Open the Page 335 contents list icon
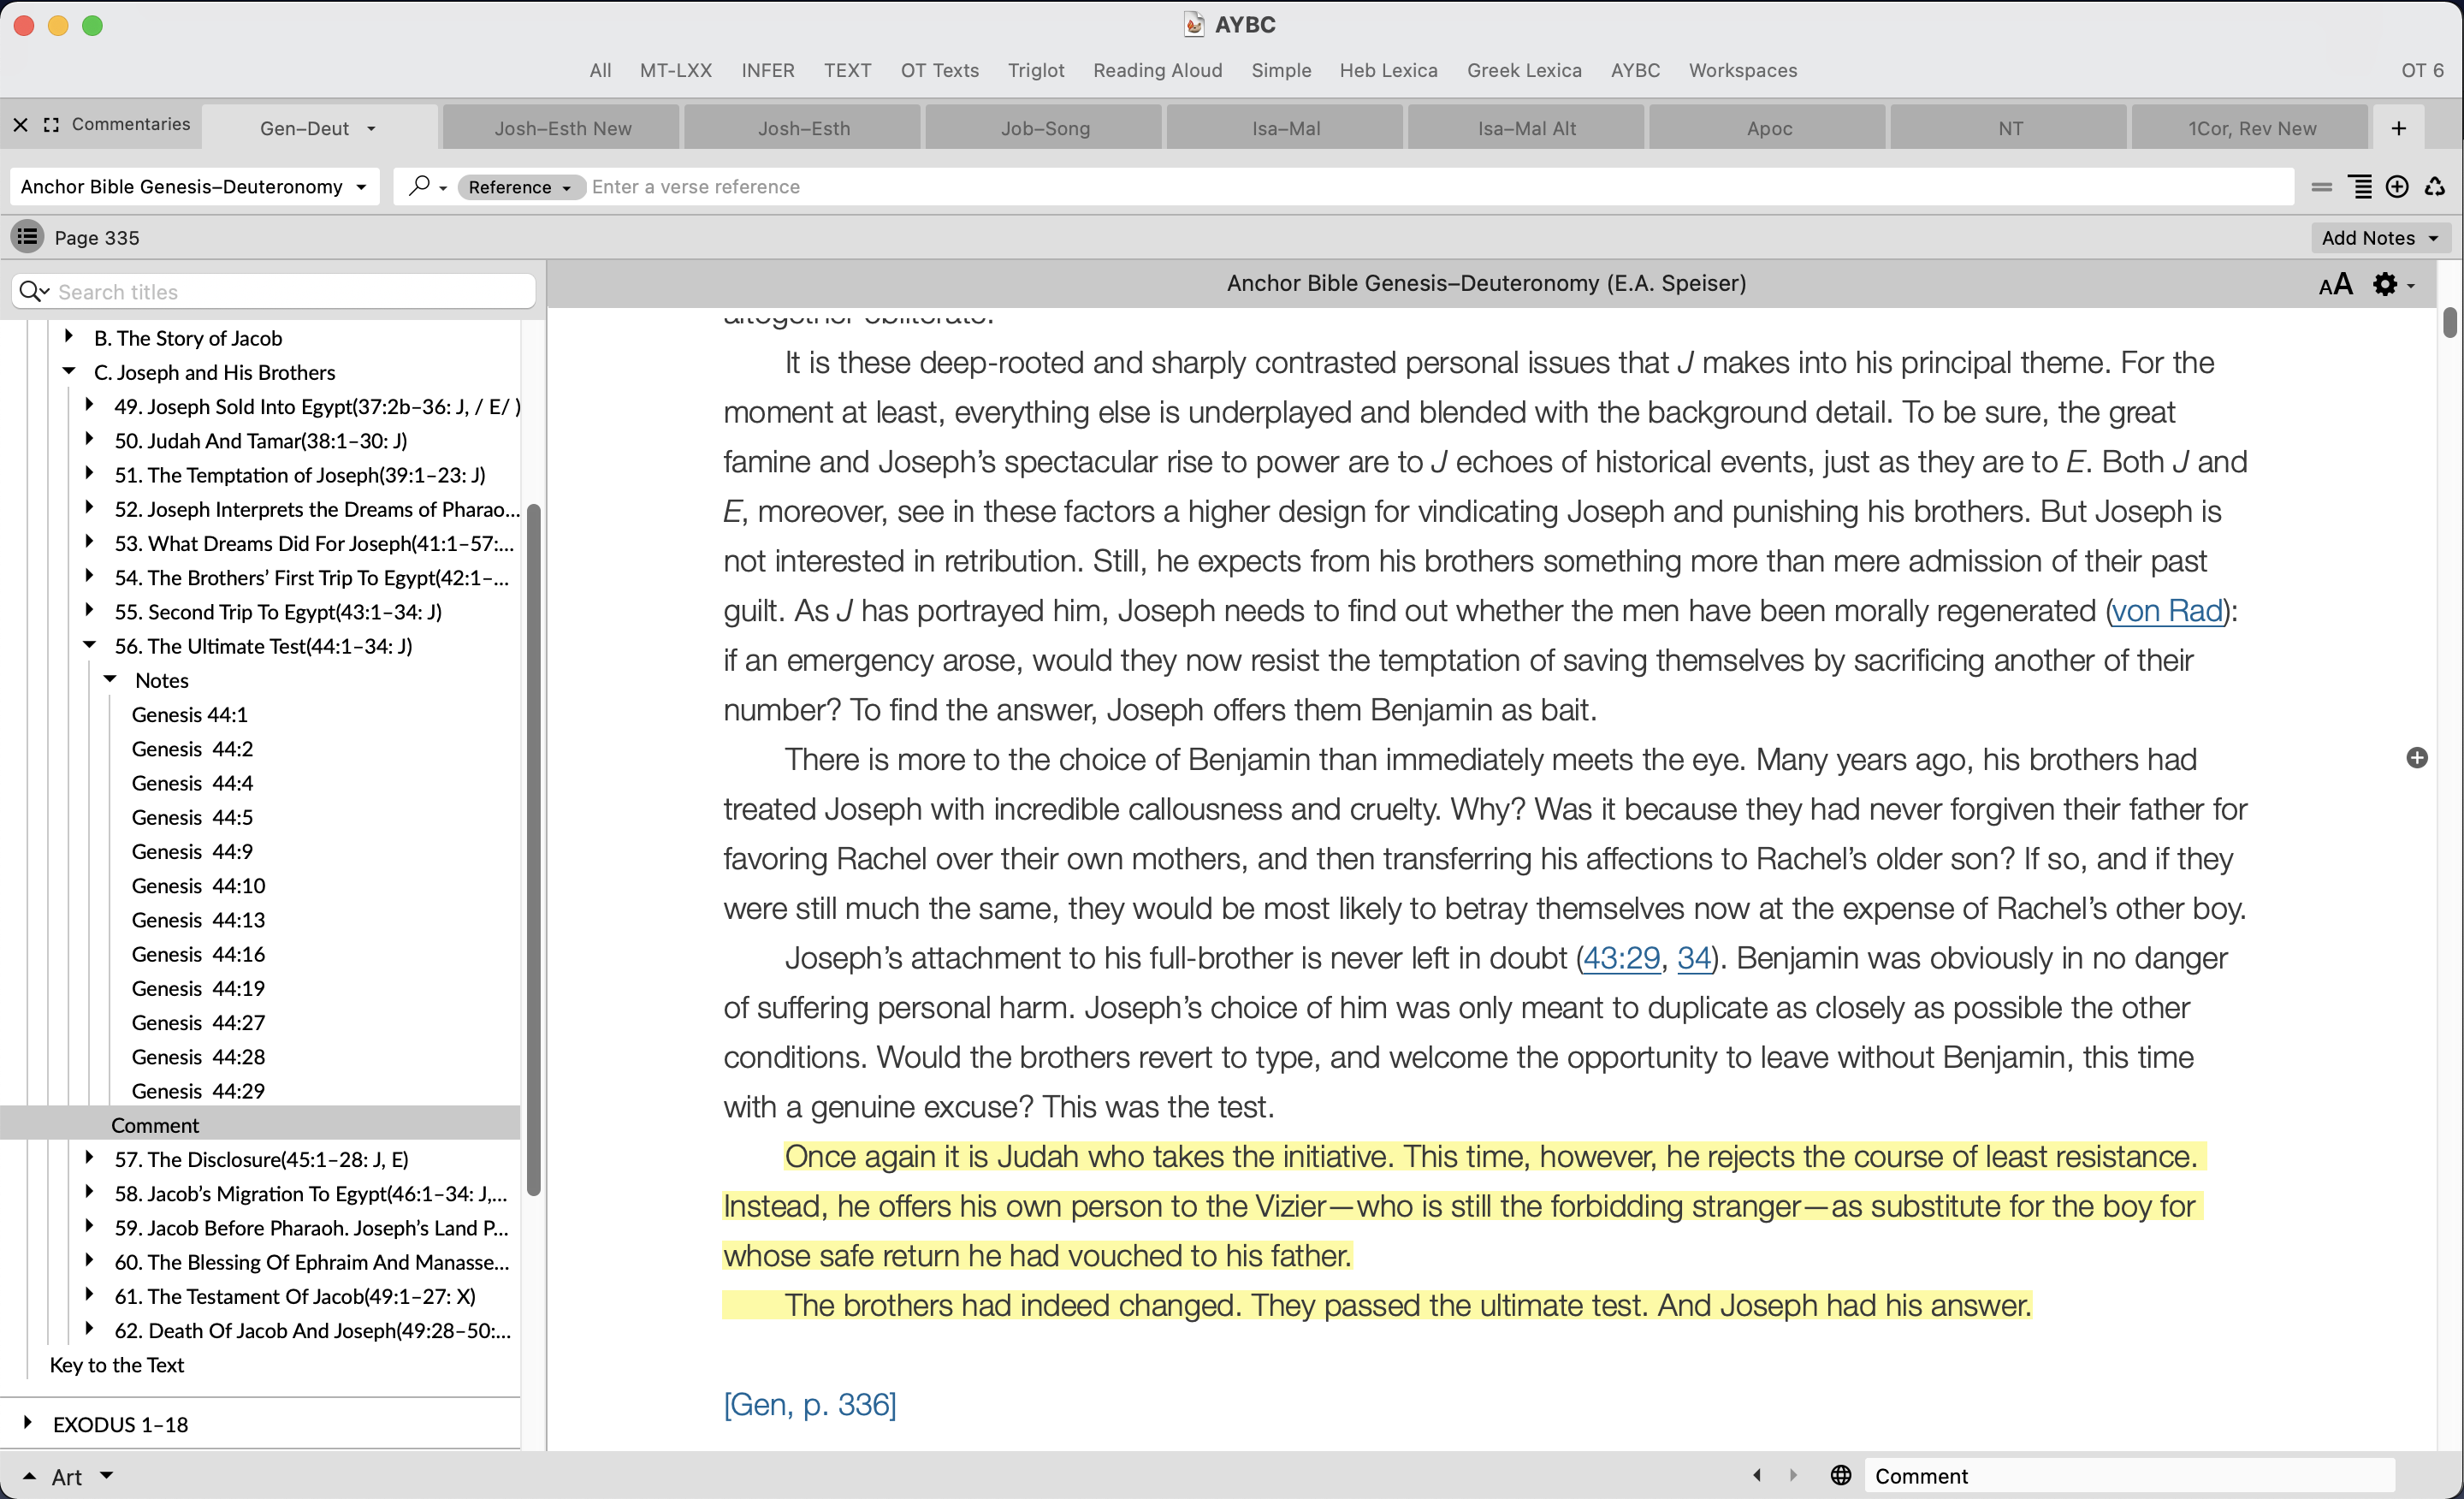Image resolution: width=2464 pixels, height=1499 pixels. pos(27,237)
